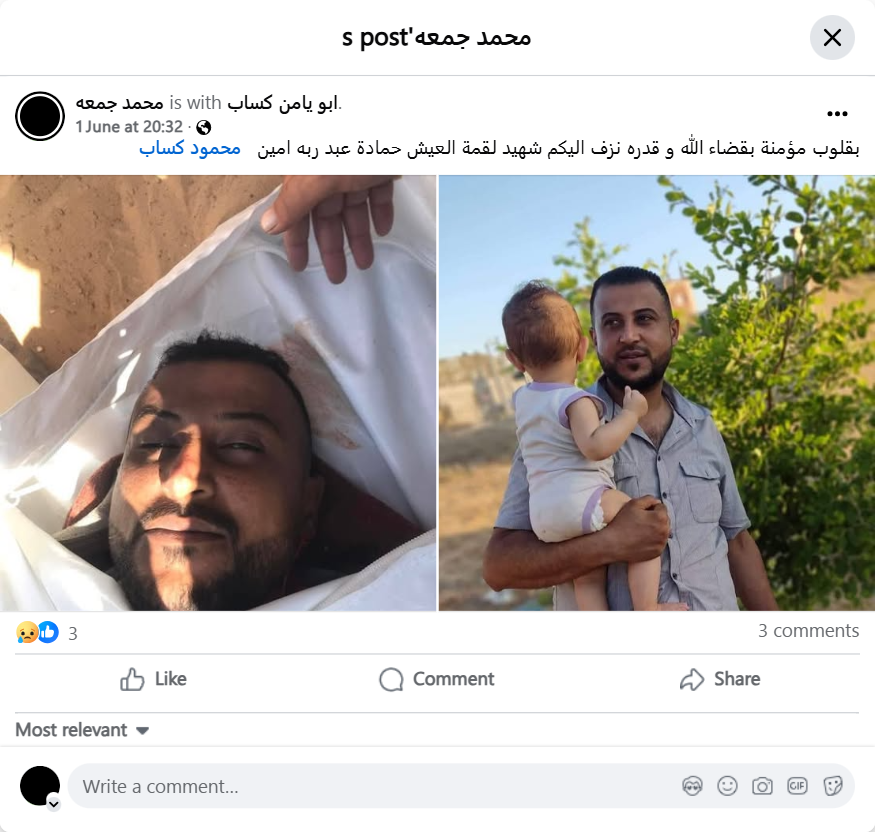Expand the Most relevant comment sorting dropdown
Image resolution: width=875 pixels, height=832 pixels.
pyautogui.click(x=82, y=730)
